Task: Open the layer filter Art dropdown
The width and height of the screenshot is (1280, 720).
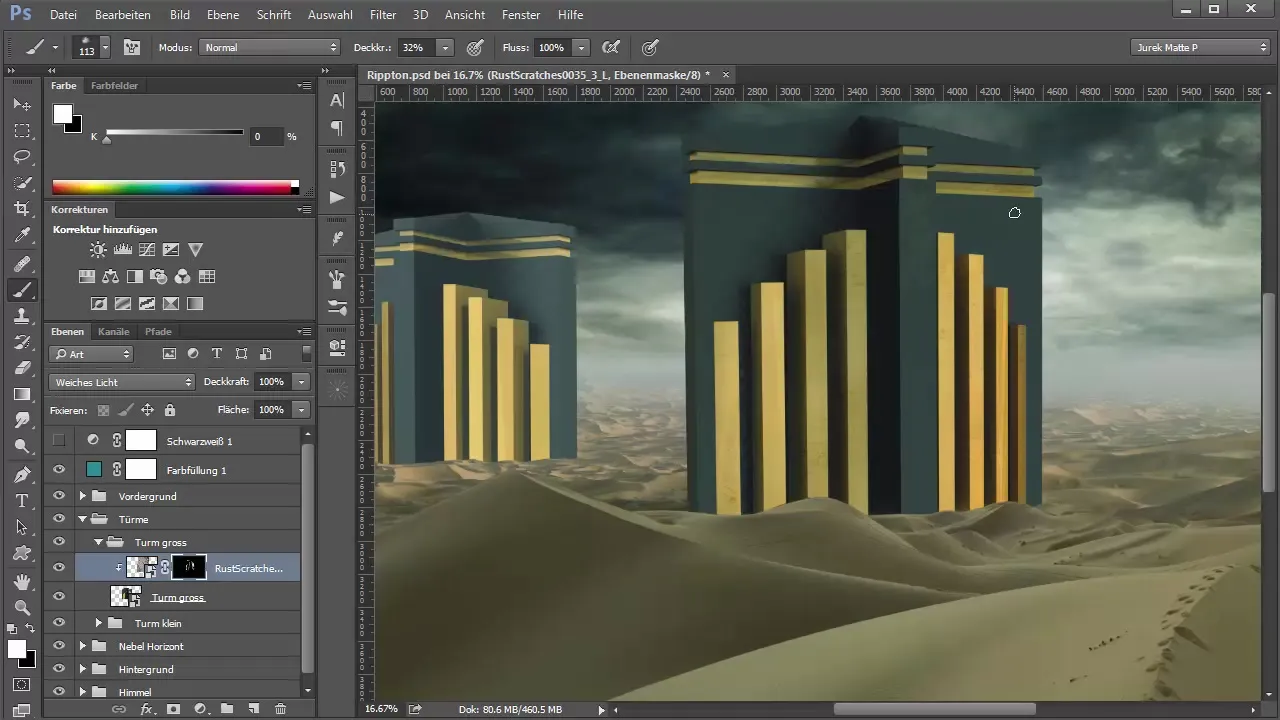Action: click(x=91, y=354)
